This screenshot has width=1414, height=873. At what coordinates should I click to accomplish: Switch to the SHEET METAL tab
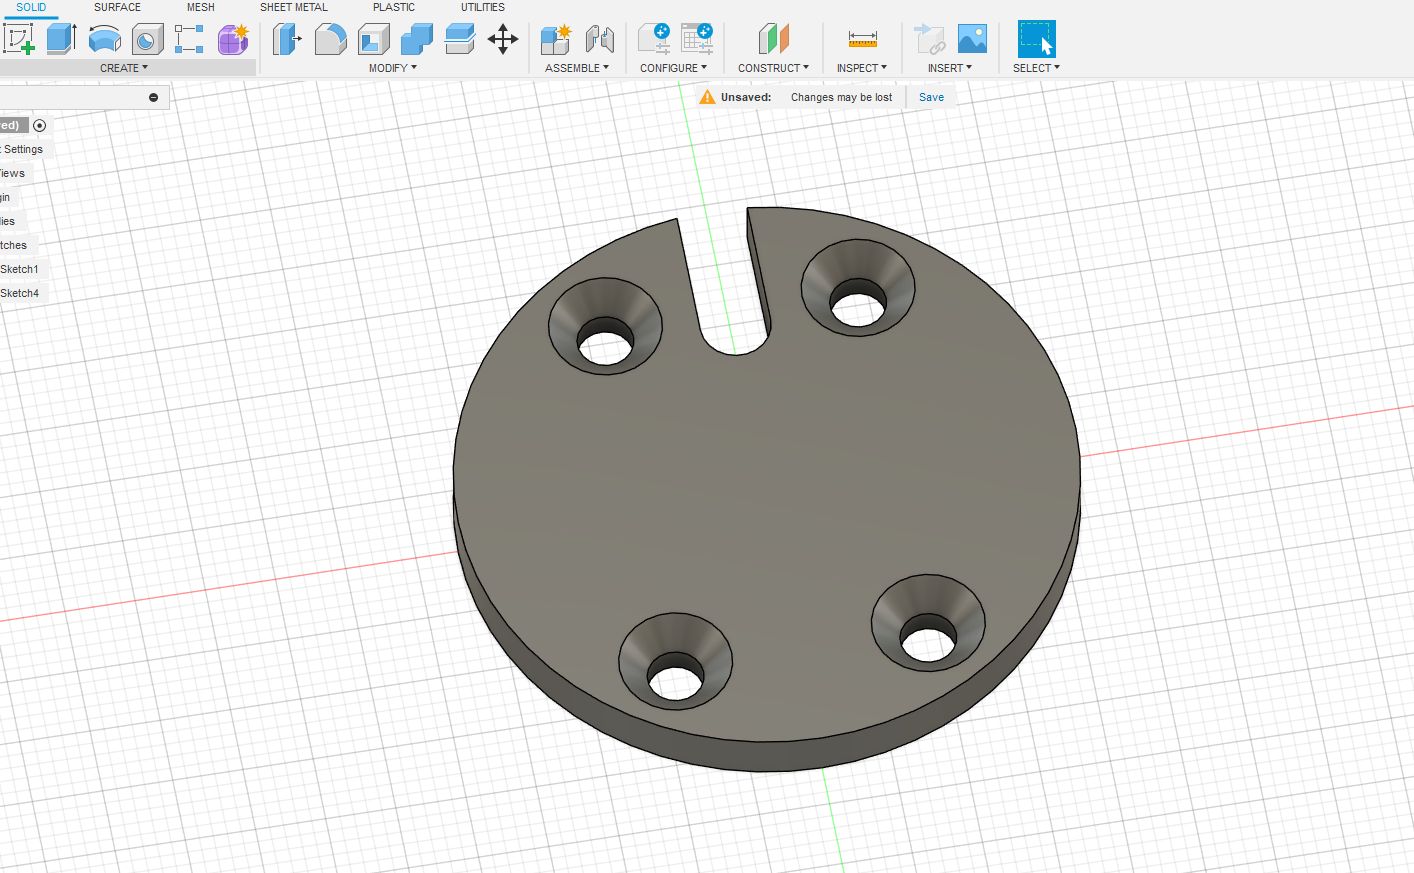(x=294, y=7)
